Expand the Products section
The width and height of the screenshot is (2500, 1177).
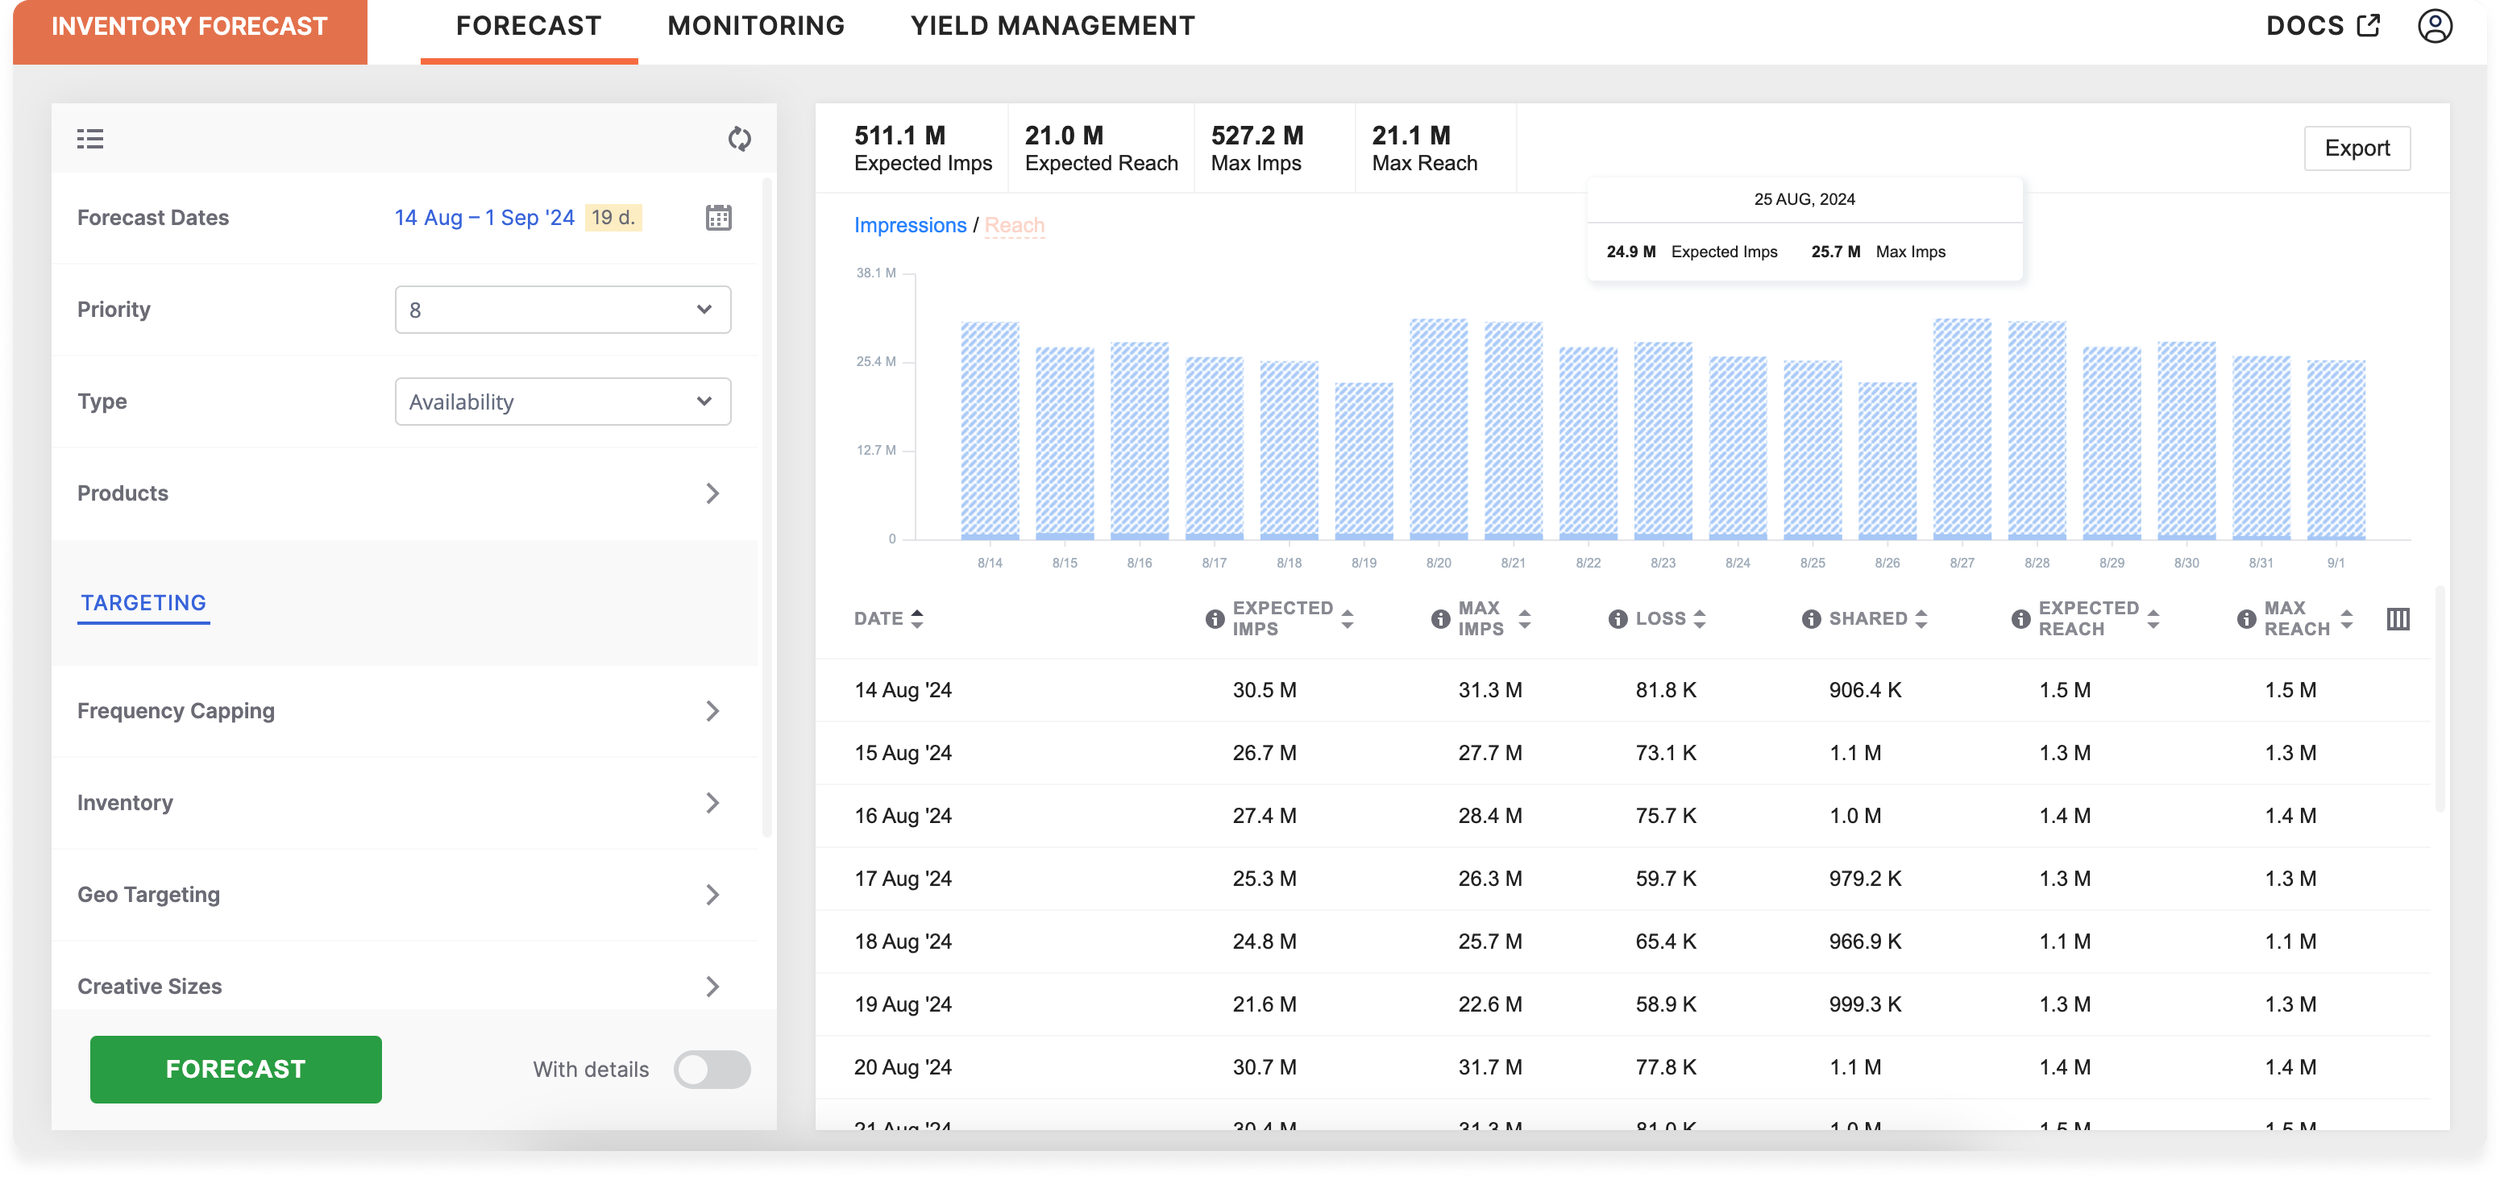point(404,493)
